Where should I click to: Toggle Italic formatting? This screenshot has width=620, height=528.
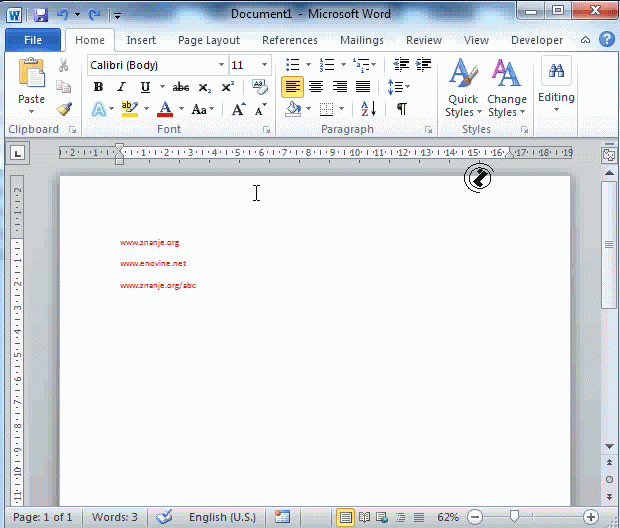pos(121,87)
